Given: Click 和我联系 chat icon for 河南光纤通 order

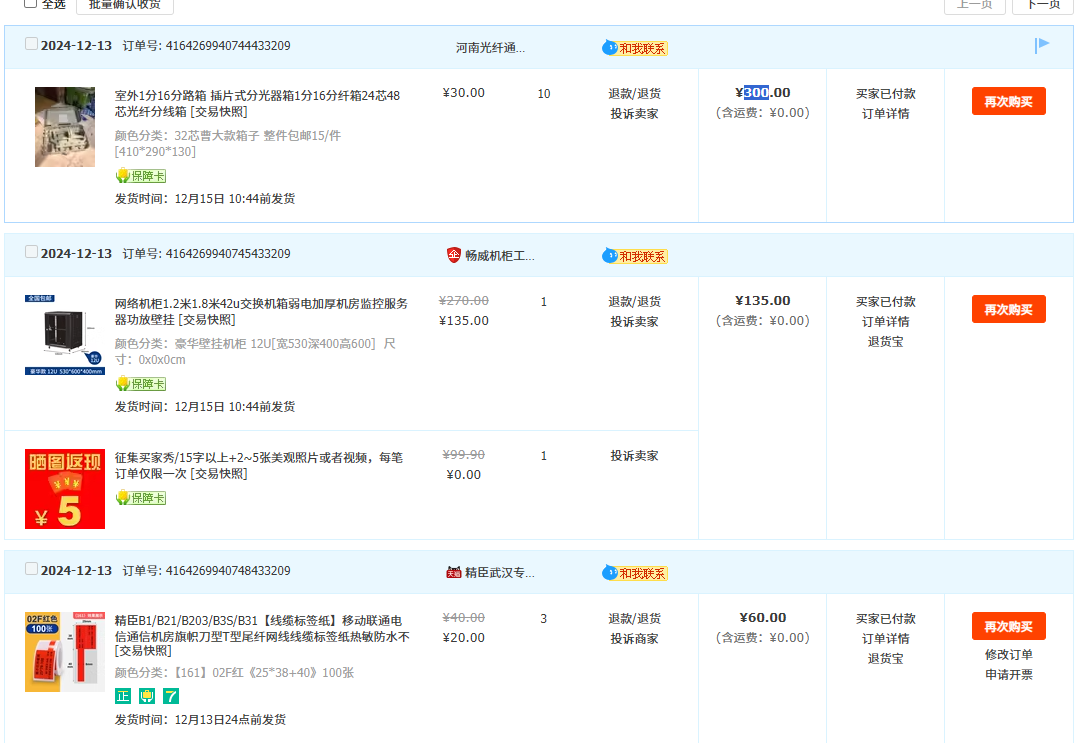Looking at the screenshot, I should (x=635, y=48).
